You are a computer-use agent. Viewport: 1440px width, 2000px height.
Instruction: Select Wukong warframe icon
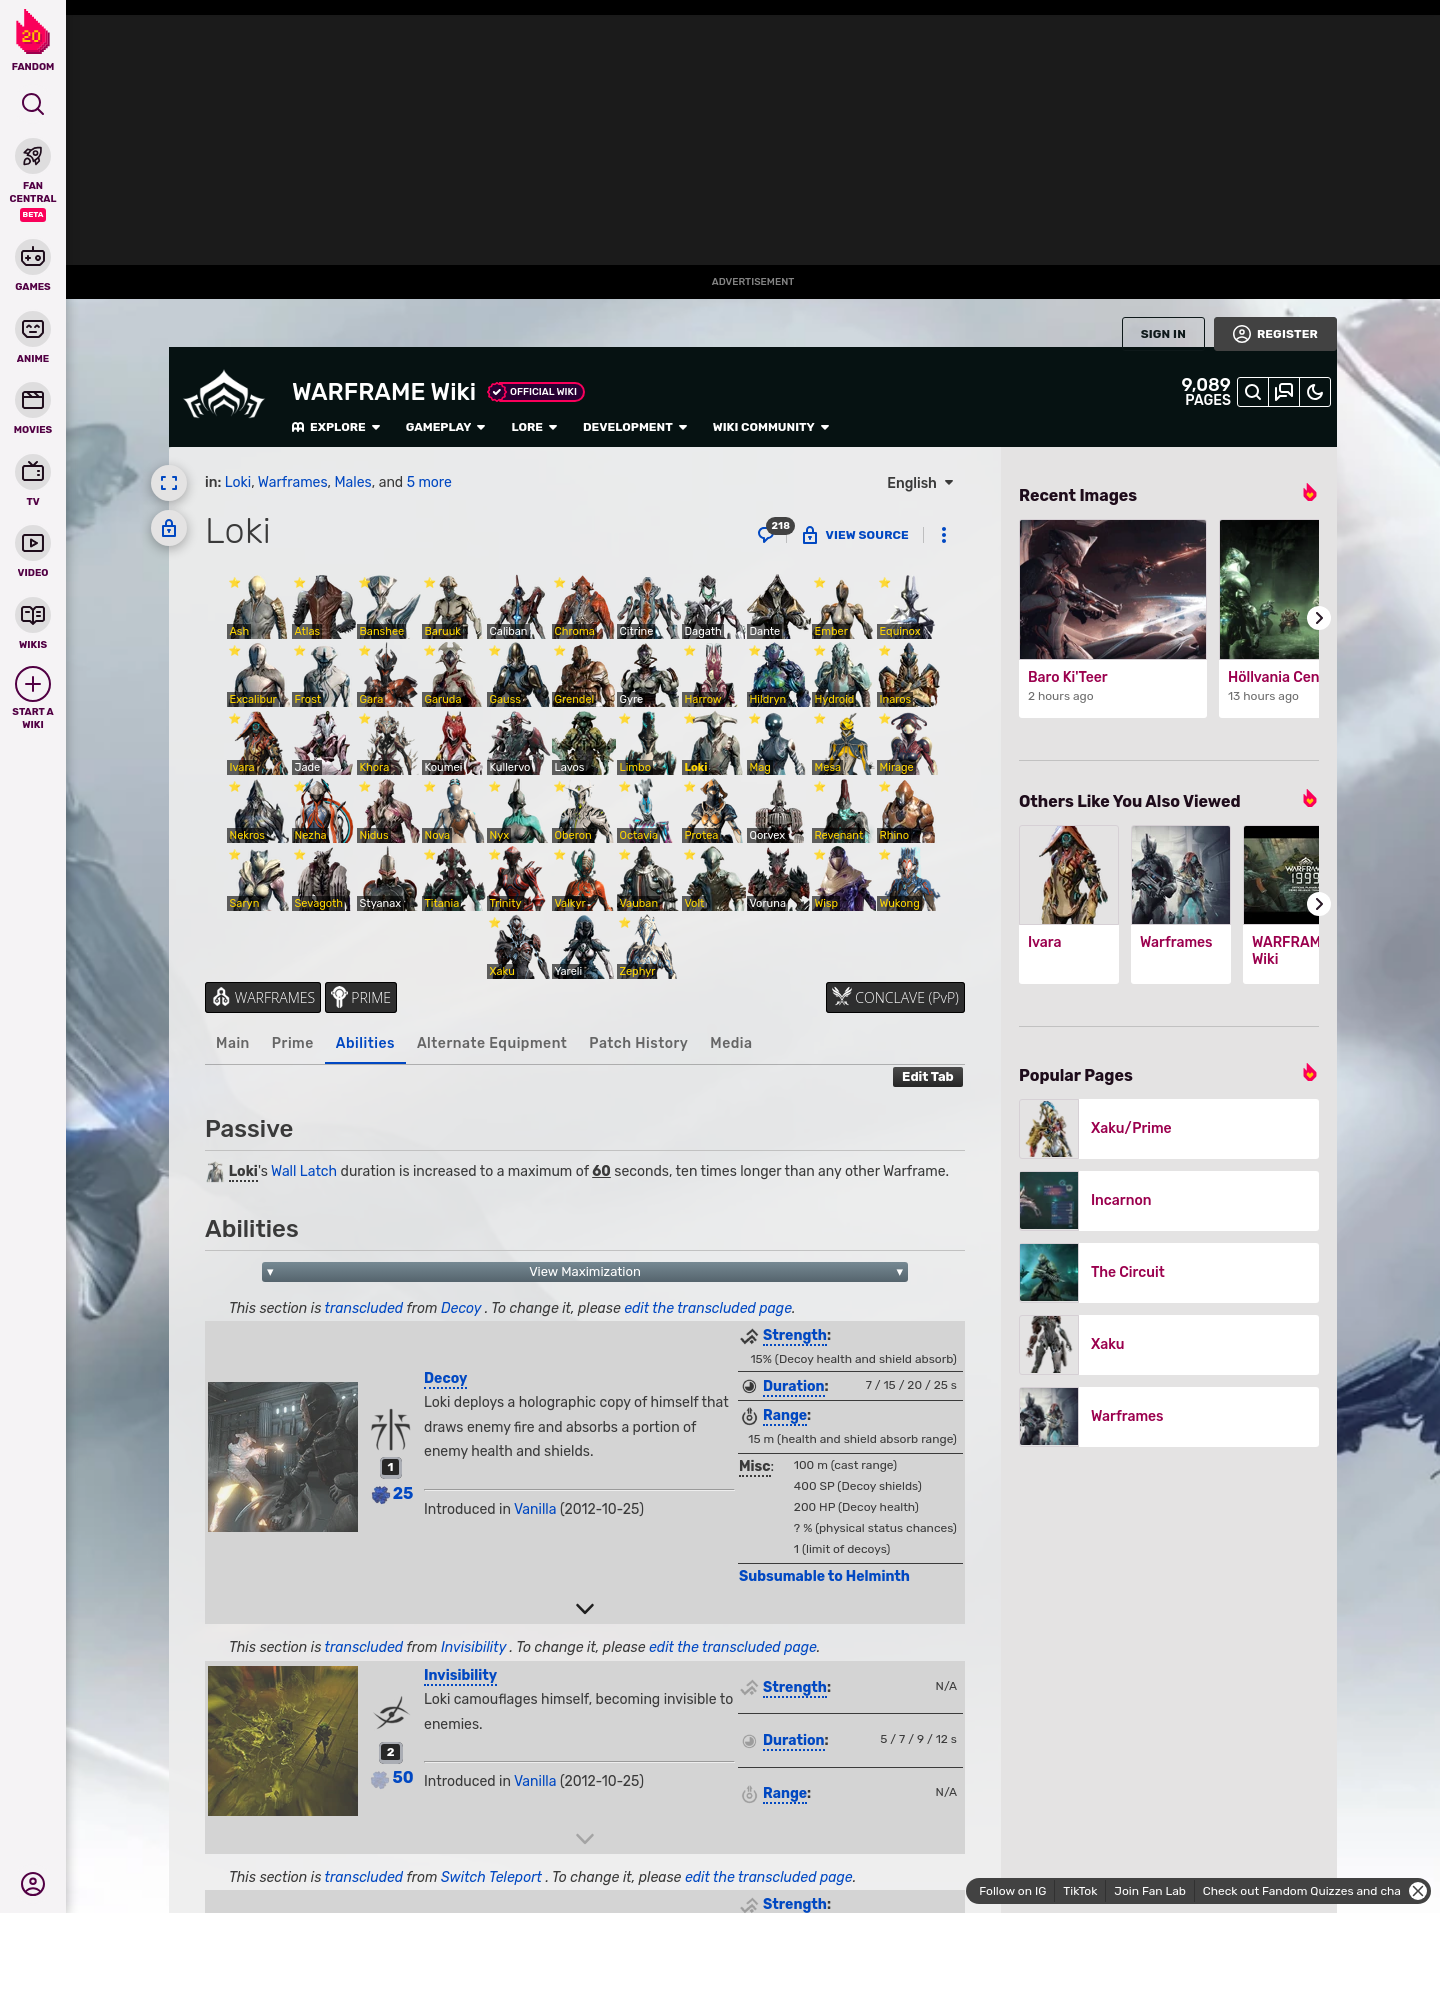907,879
